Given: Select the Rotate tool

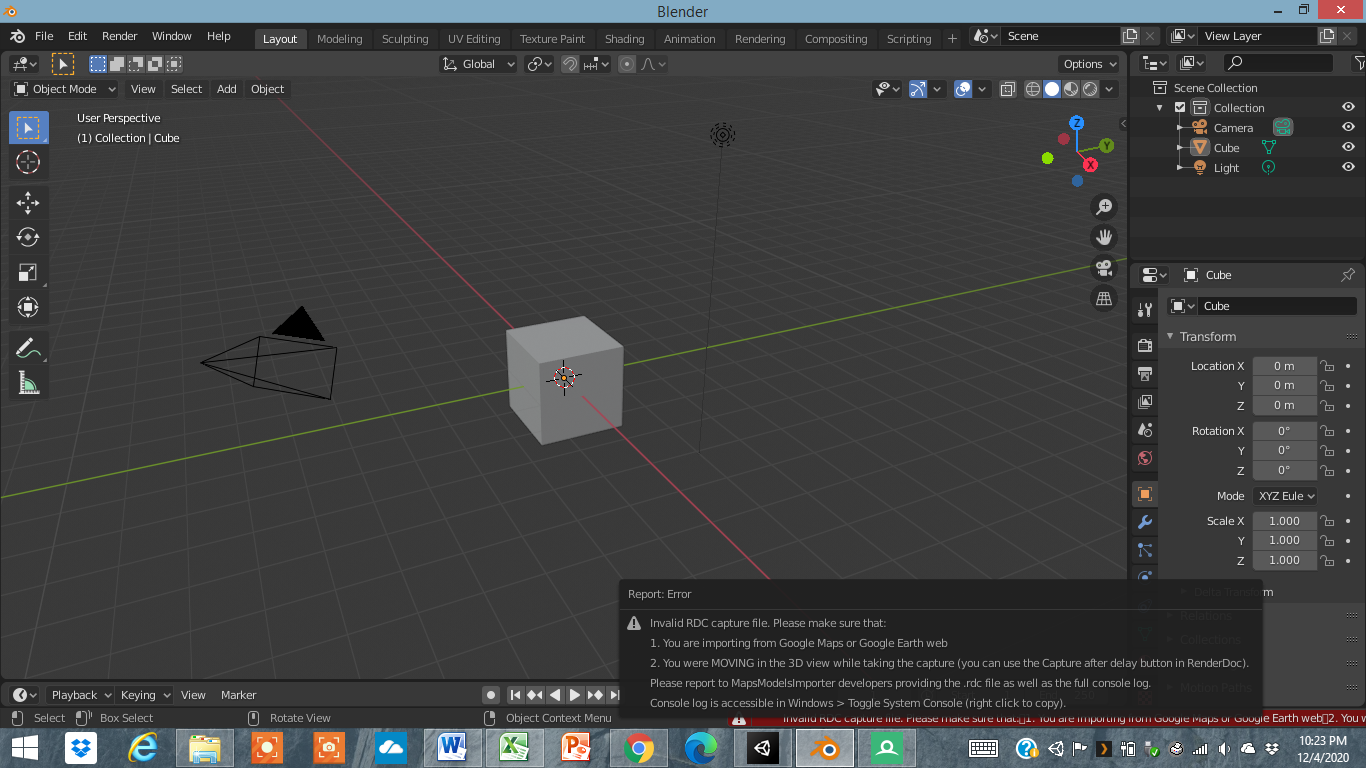Looking at the screenshot, I should click(x=28, y=237).
